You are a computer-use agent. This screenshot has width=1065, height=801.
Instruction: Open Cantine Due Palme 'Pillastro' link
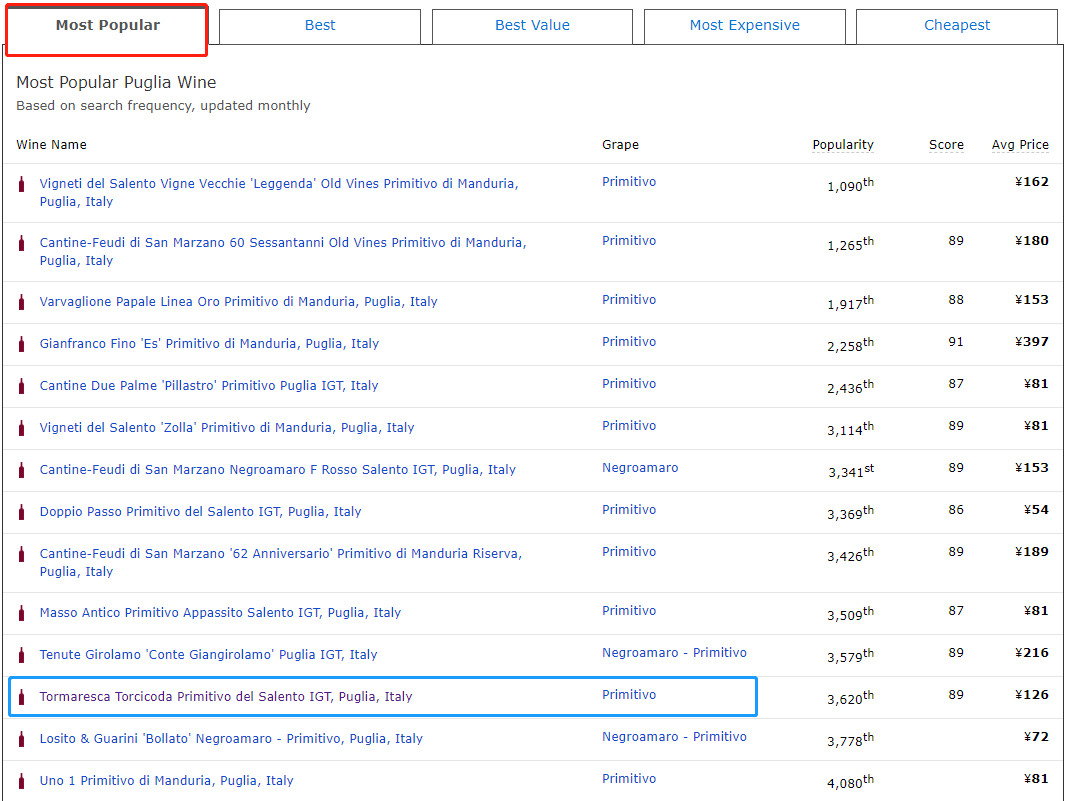209,386
